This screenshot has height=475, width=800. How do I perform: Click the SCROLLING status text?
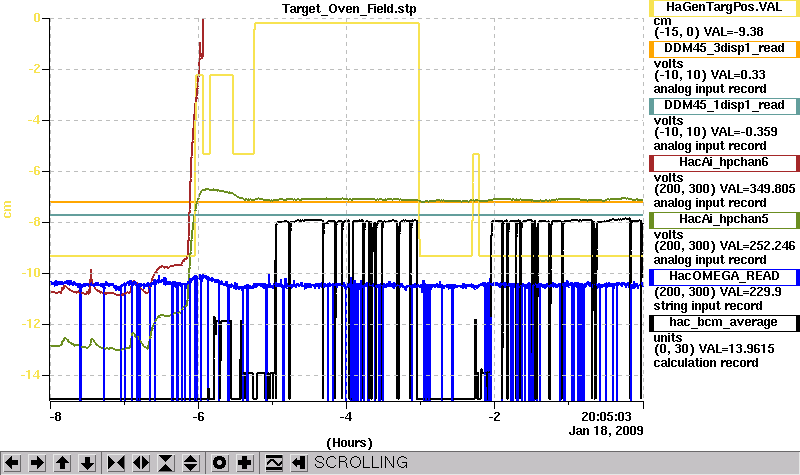361,462
